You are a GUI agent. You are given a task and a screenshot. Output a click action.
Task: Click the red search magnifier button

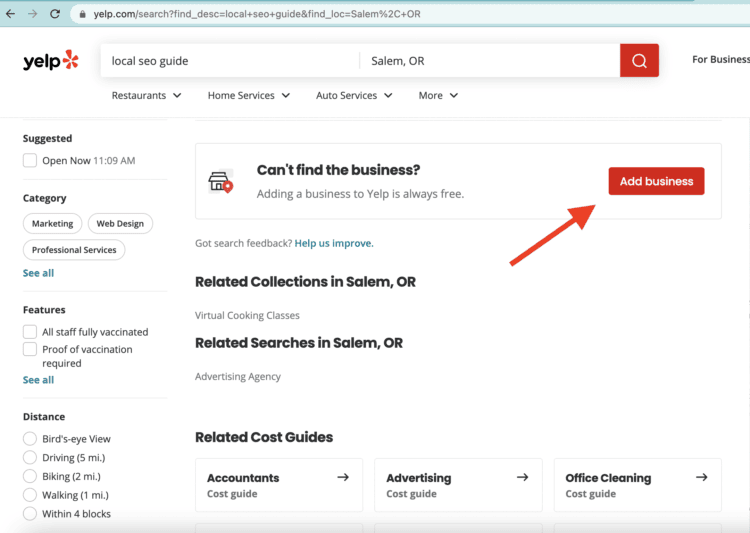click(x=639, y=60)
